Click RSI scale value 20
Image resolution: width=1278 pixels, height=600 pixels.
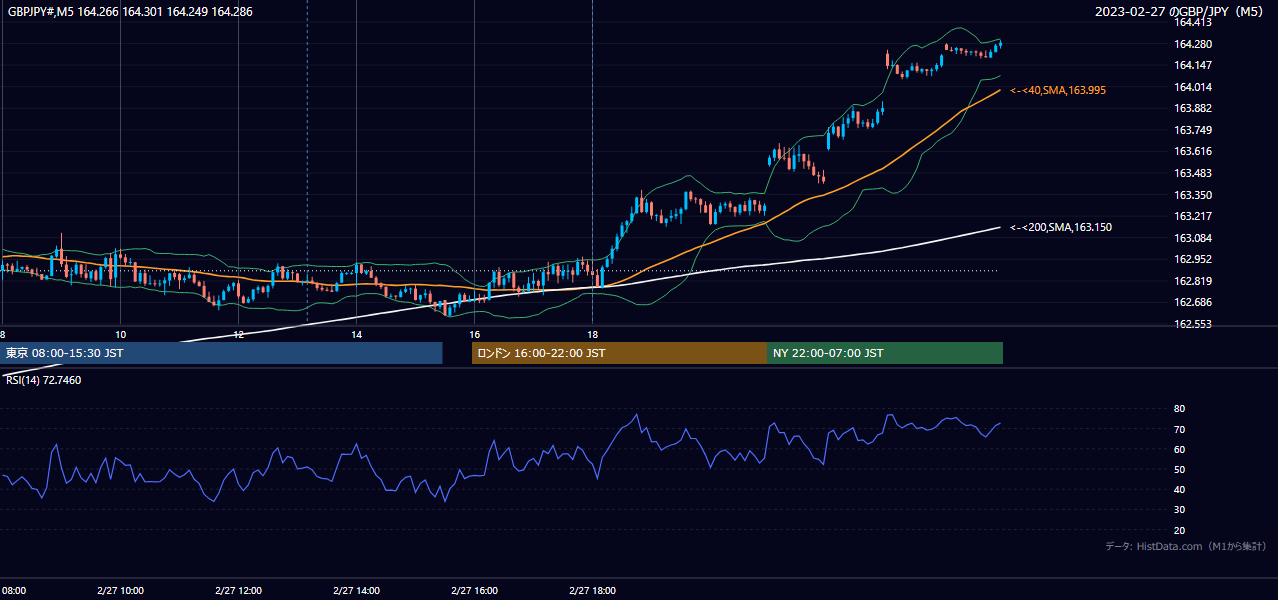click(1179, 530)
